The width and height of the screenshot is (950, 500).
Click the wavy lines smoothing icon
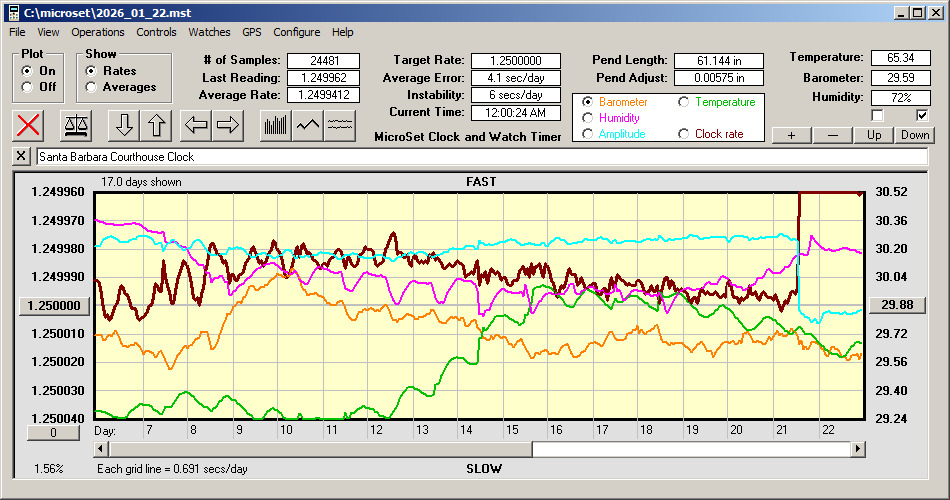[341, 125]
